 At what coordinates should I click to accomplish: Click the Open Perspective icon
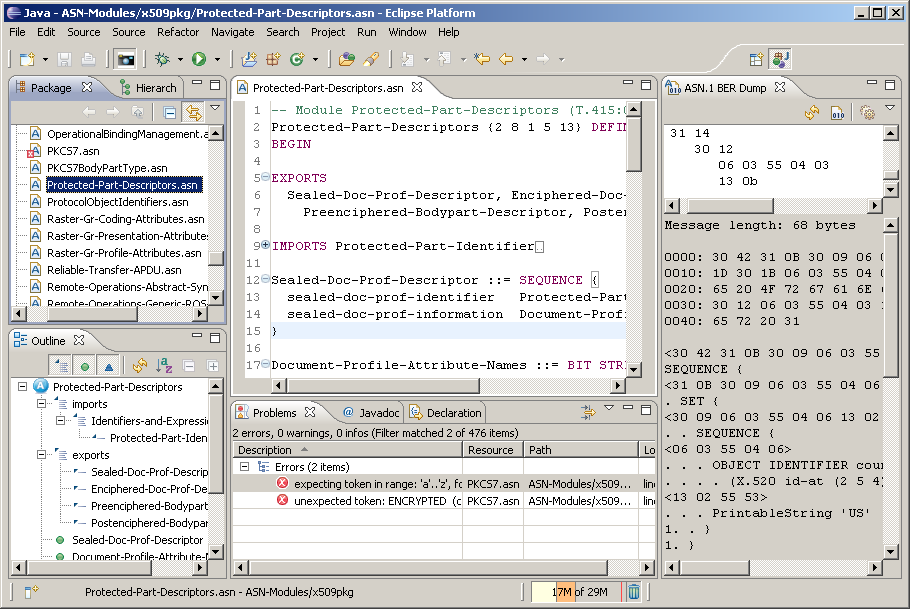coord(757,60)
